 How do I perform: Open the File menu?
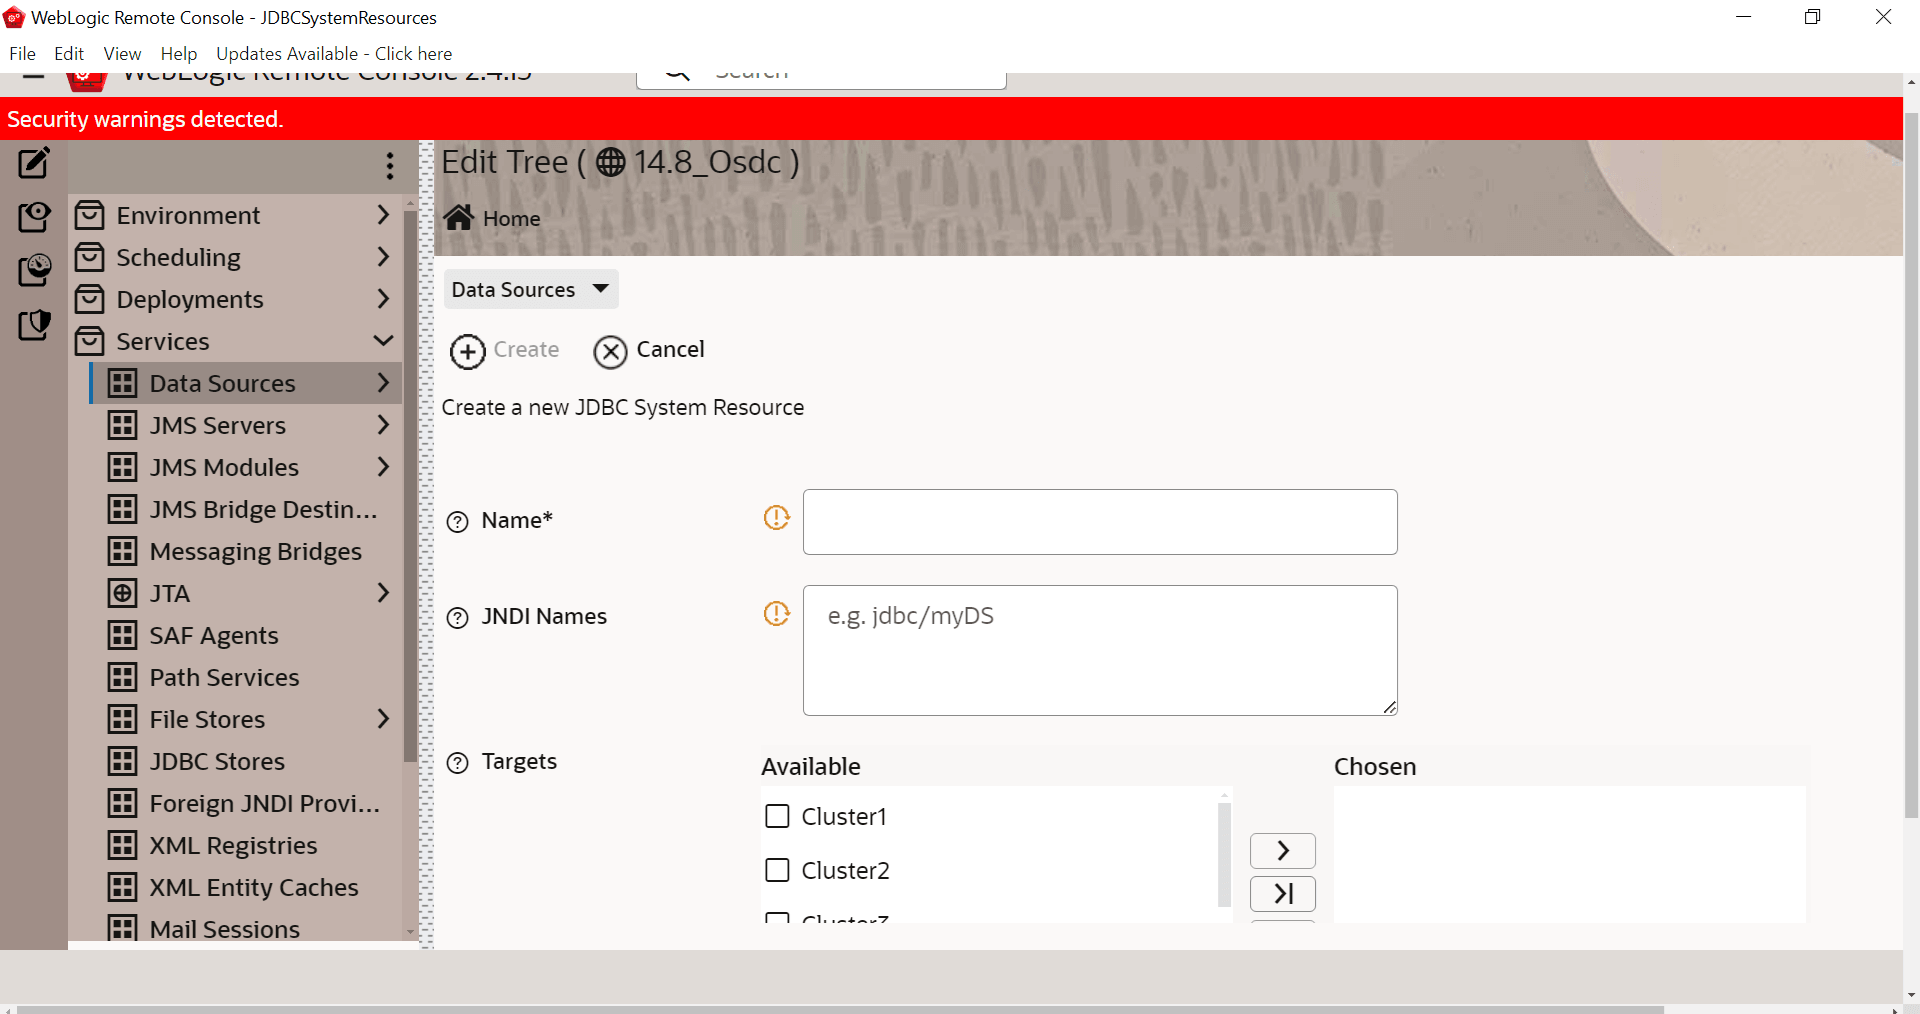tap(22, 54)
